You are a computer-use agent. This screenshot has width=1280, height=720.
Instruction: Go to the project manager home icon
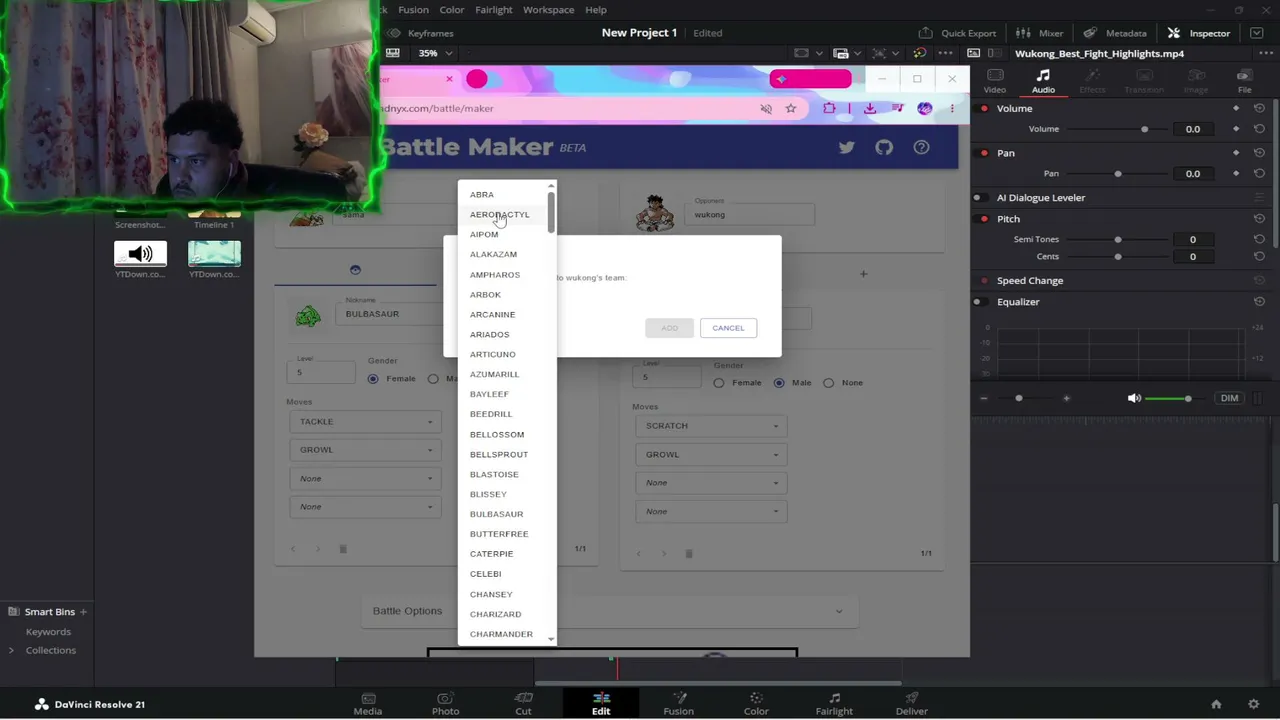(x=1216, y=704)
